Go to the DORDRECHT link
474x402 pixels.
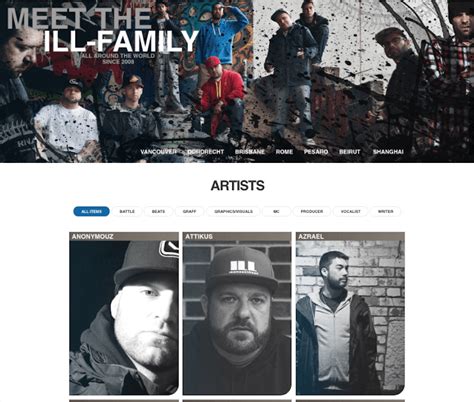206,152
